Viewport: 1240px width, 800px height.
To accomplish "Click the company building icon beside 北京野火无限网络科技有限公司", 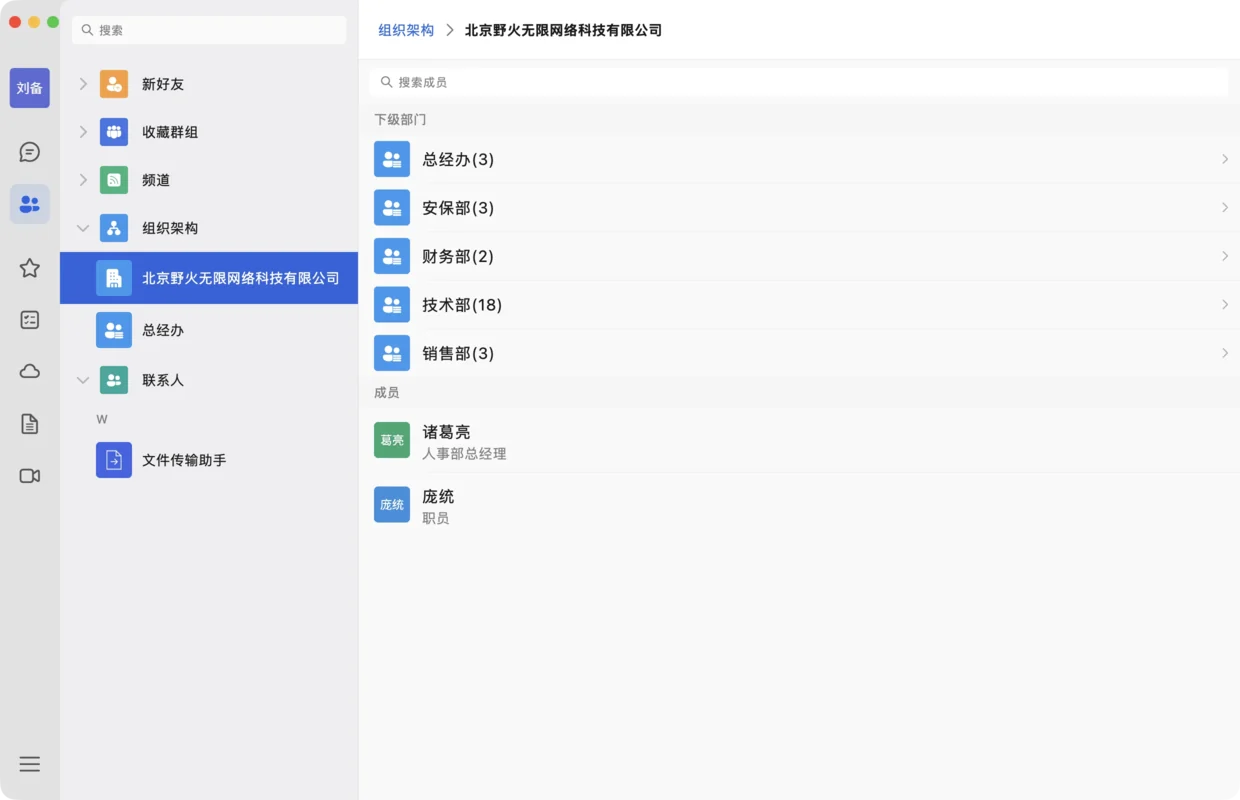I will click(x=114, y=278).
